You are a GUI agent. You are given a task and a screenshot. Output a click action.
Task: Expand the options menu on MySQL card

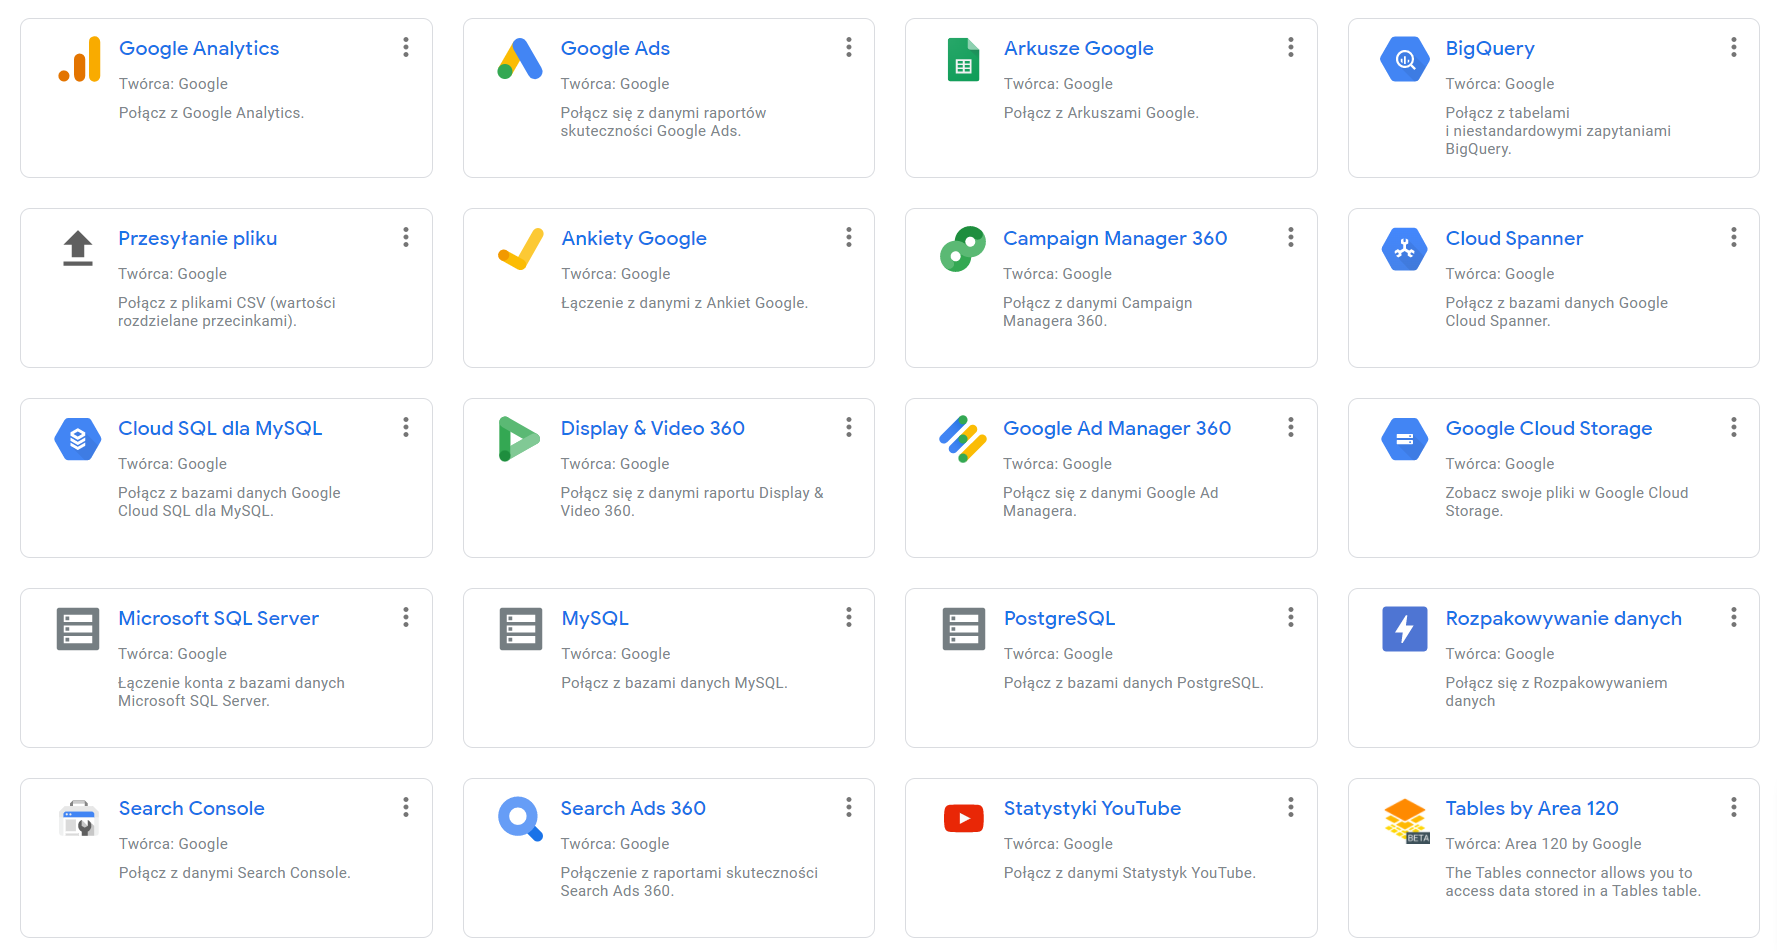[849, 617]
